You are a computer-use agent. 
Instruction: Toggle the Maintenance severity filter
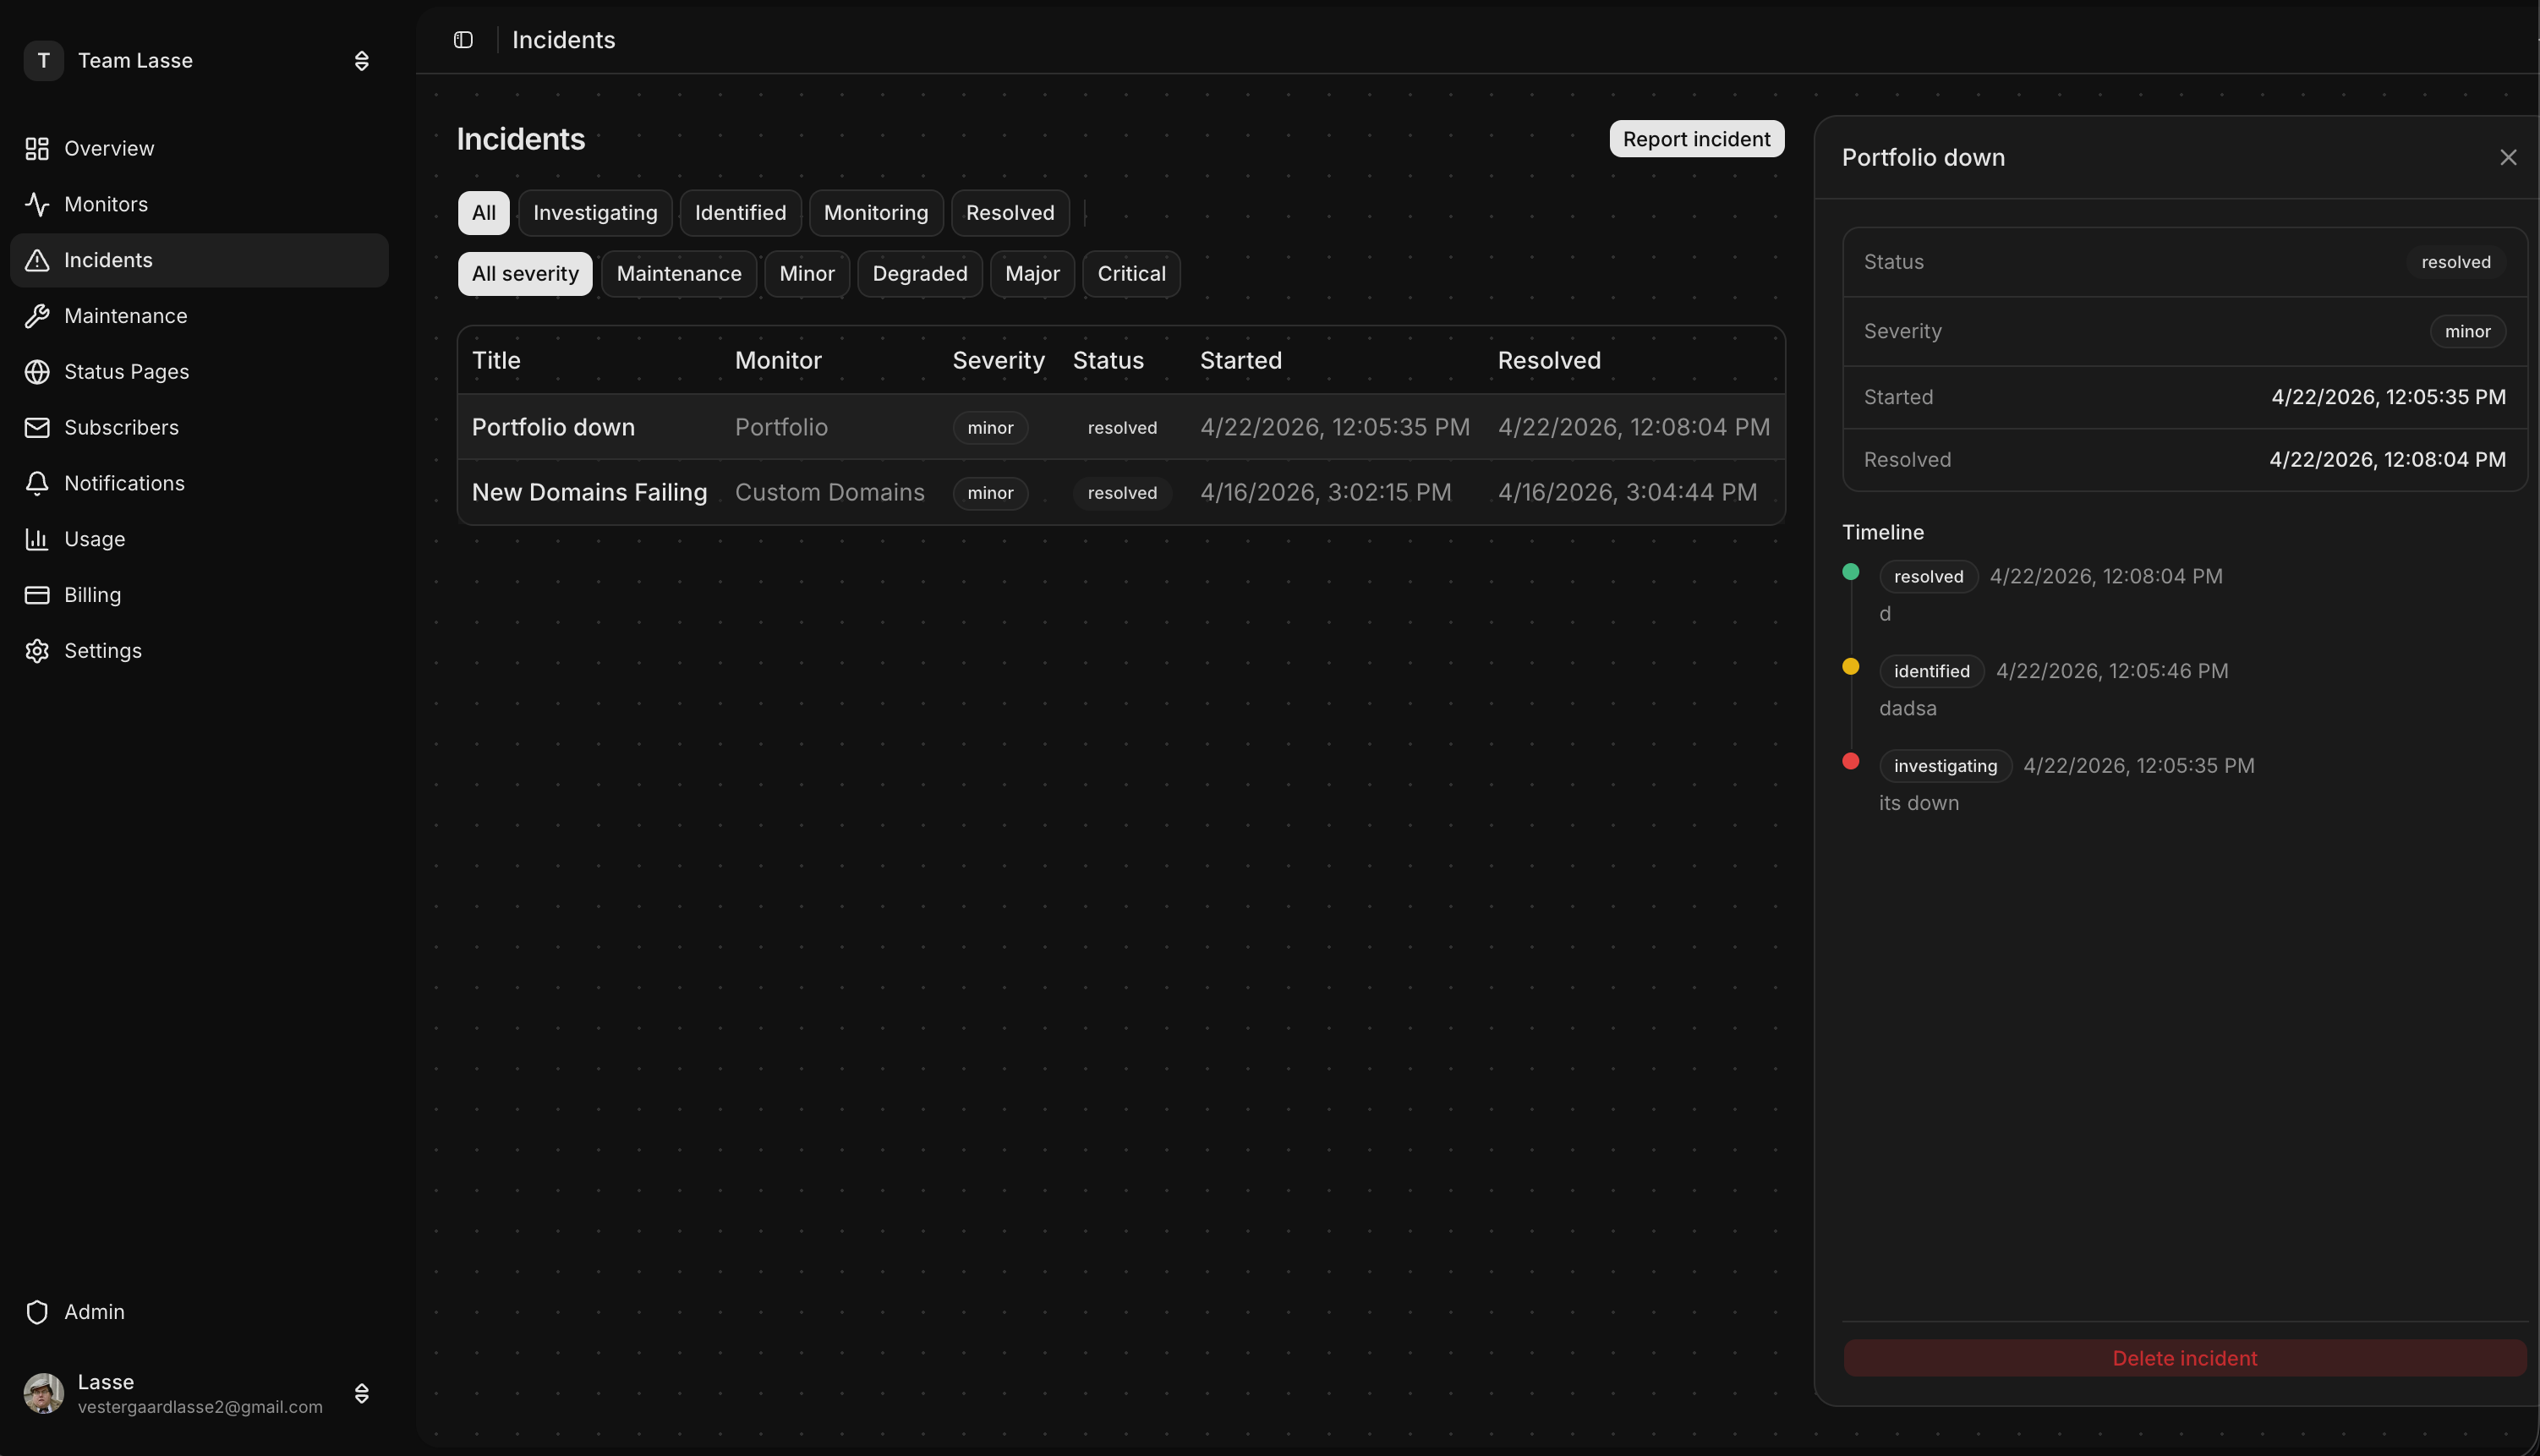tap(679, 273)
